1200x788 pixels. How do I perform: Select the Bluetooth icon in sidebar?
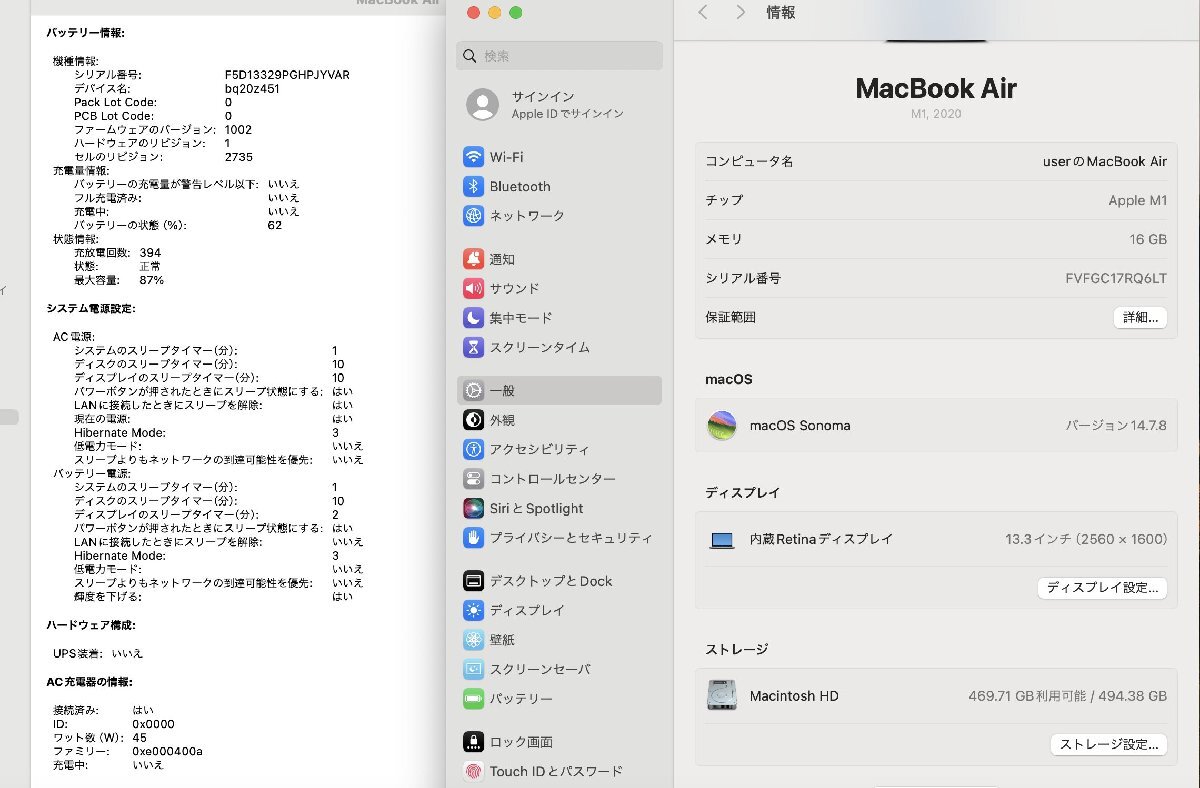coord(473,187)
